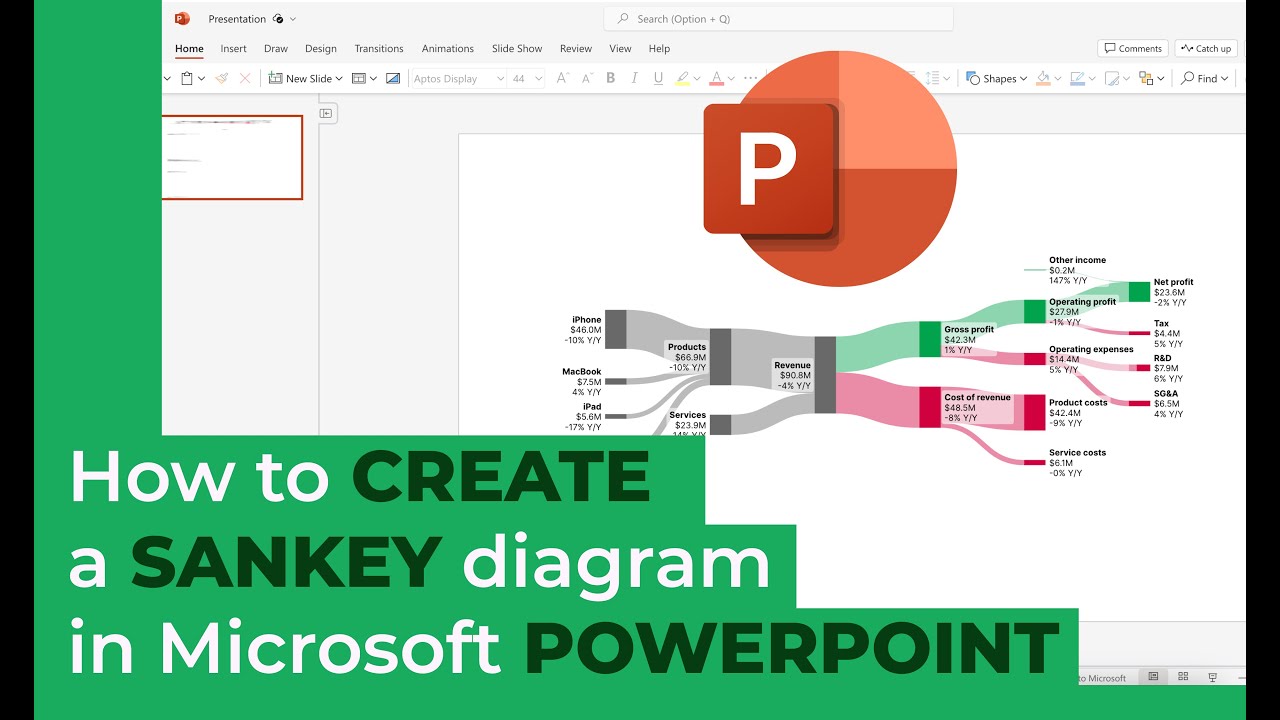The width and height of the screenshot is (1280, 720).
Task: Expand the file name dropdown chevron
Action: point(293,18)
